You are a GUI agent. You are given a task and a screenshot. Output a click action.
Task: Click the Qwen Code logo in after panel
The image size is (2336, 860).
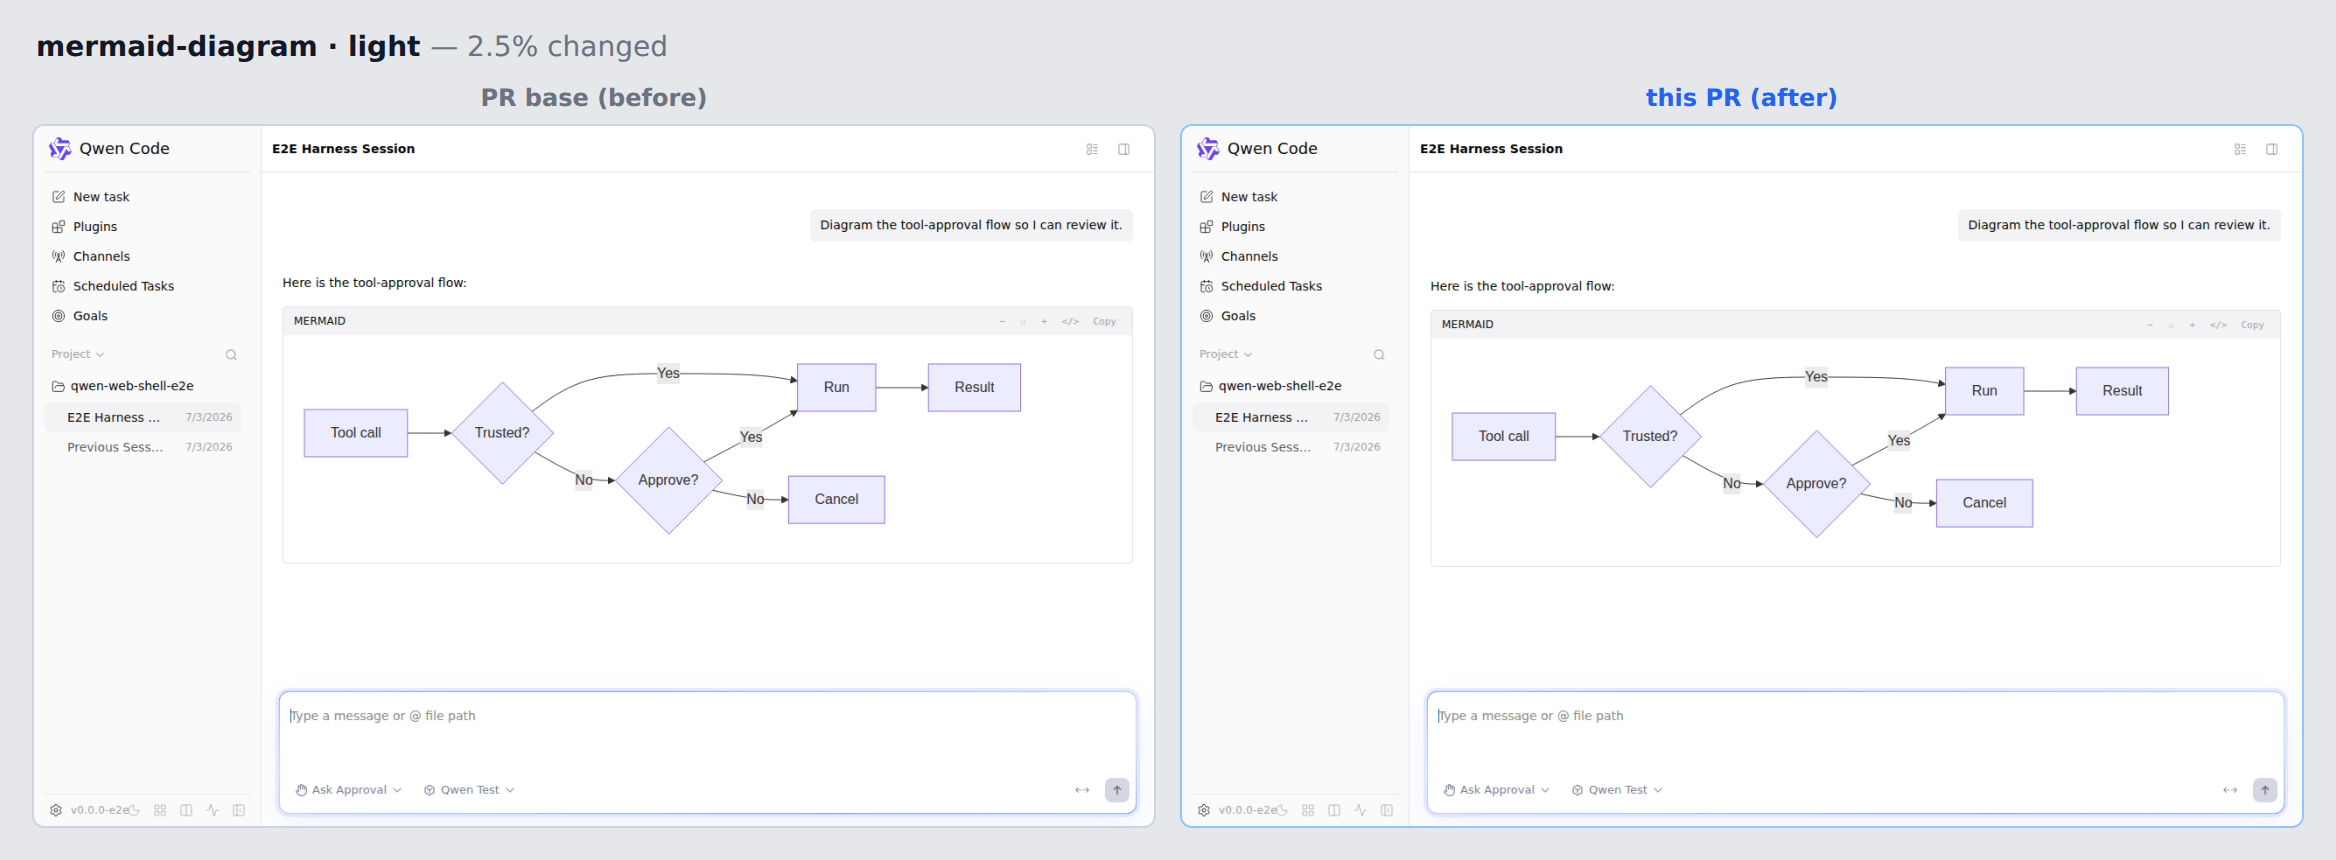click(x=1208, y=148)
